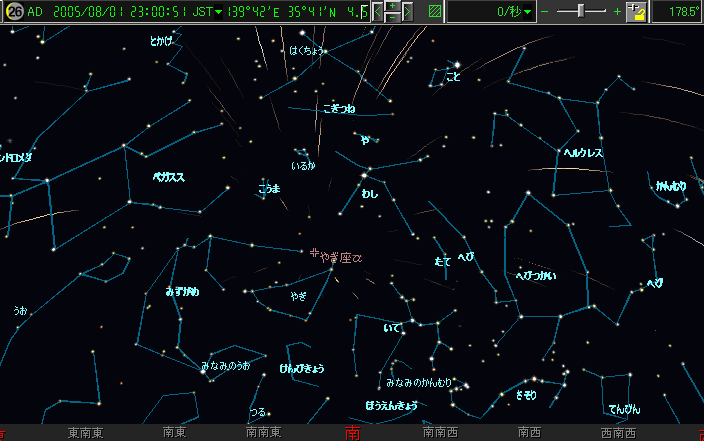Click the やぎ座α crosshair marker

pyautogui.click(x=315, y=254)
